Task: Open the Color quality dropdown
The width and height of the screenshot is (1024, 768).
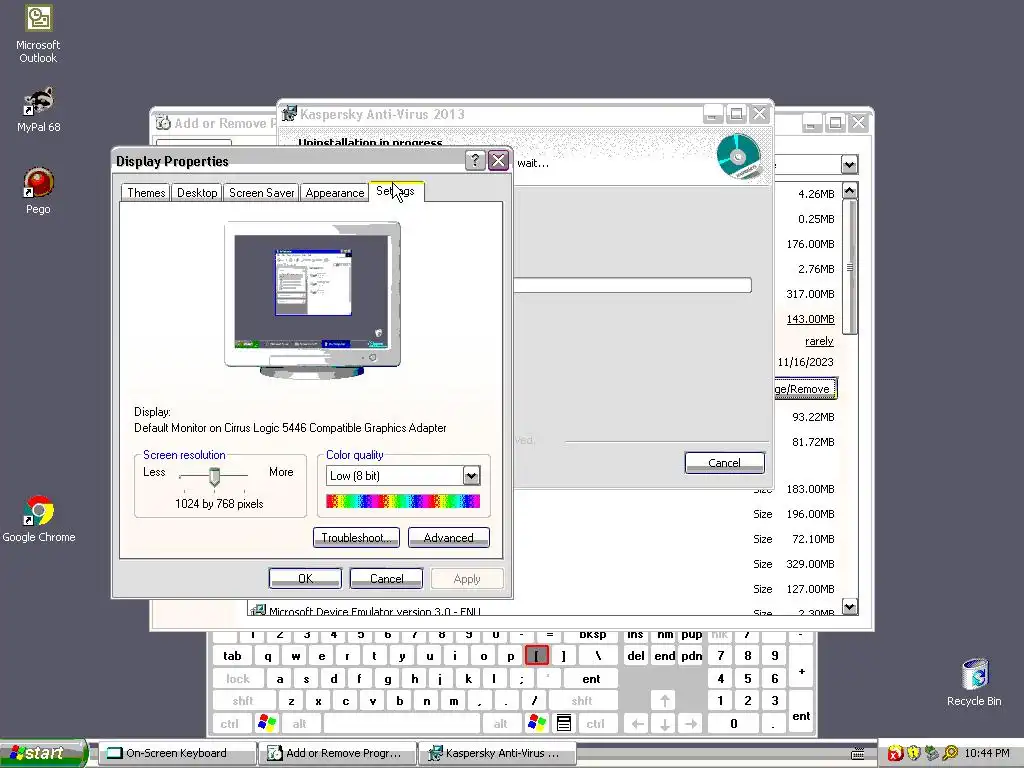Action: (471, 475)
